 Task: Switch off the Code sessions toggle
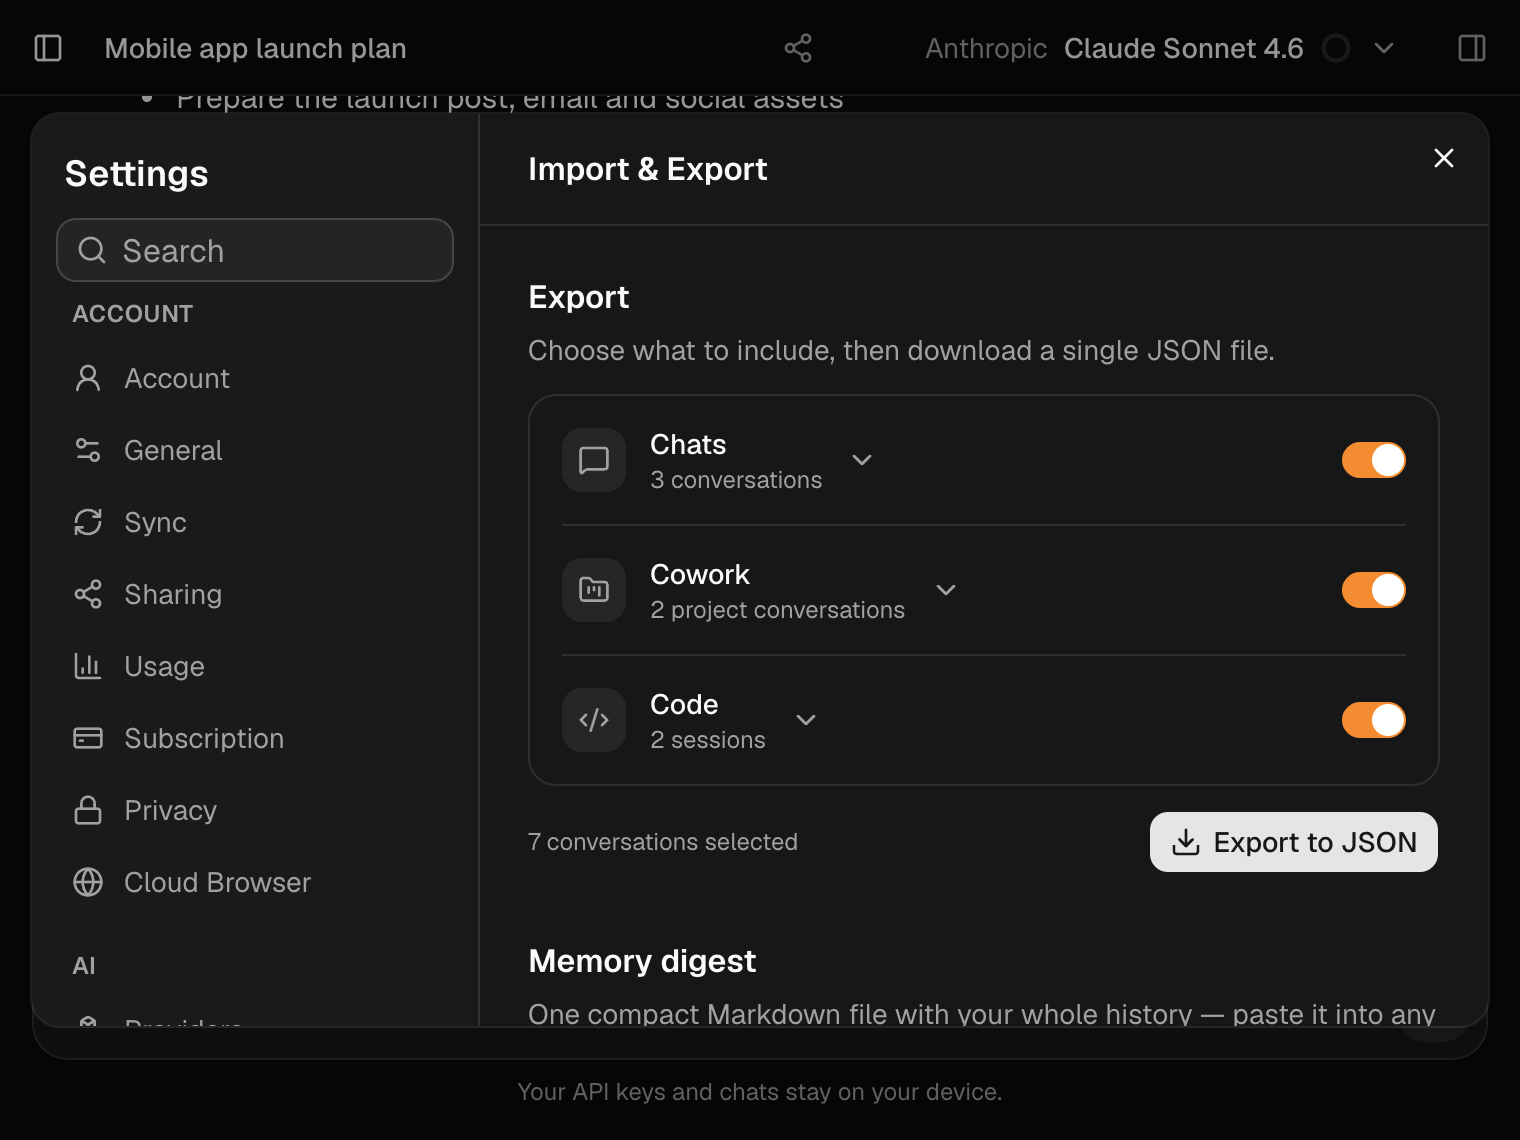click(1374, 720)
